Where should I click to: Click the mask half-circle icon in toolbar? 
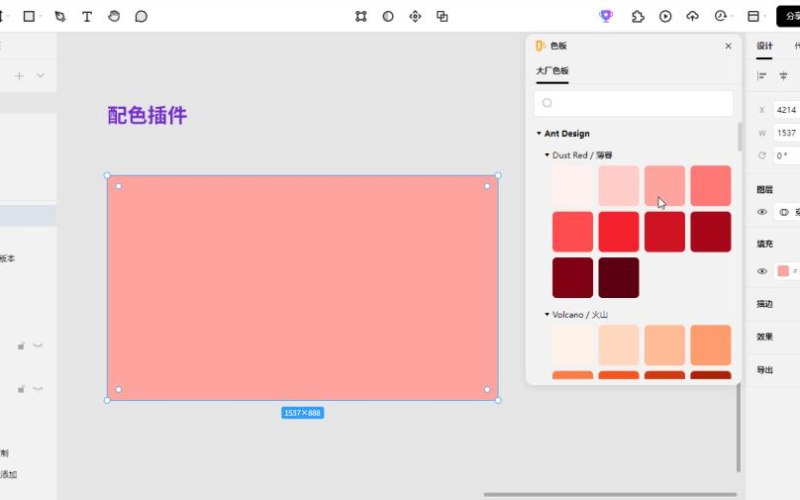click(x=388, y=16)
